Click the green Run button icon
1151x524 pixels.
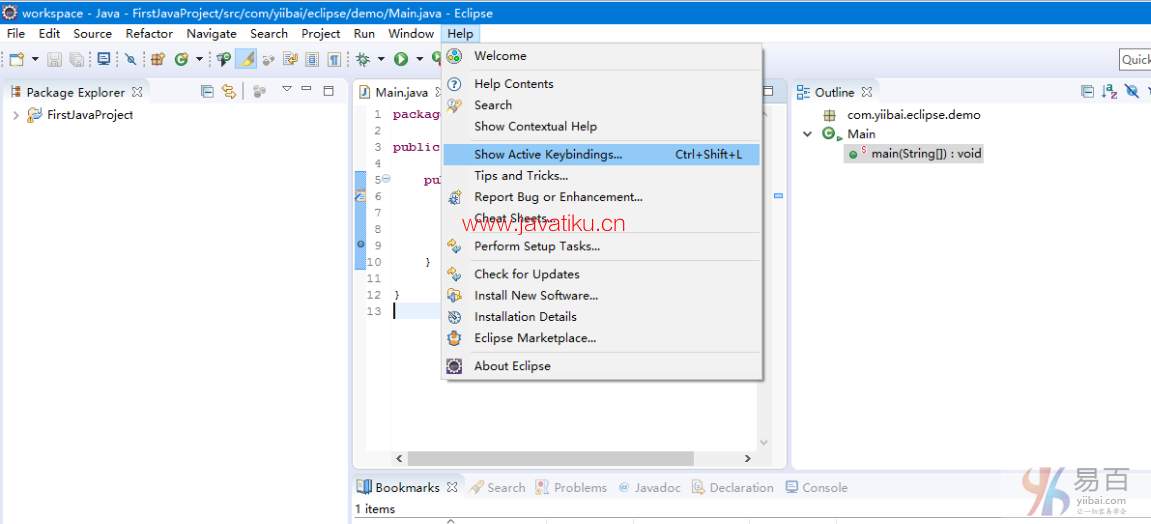[x=400, y=60]
